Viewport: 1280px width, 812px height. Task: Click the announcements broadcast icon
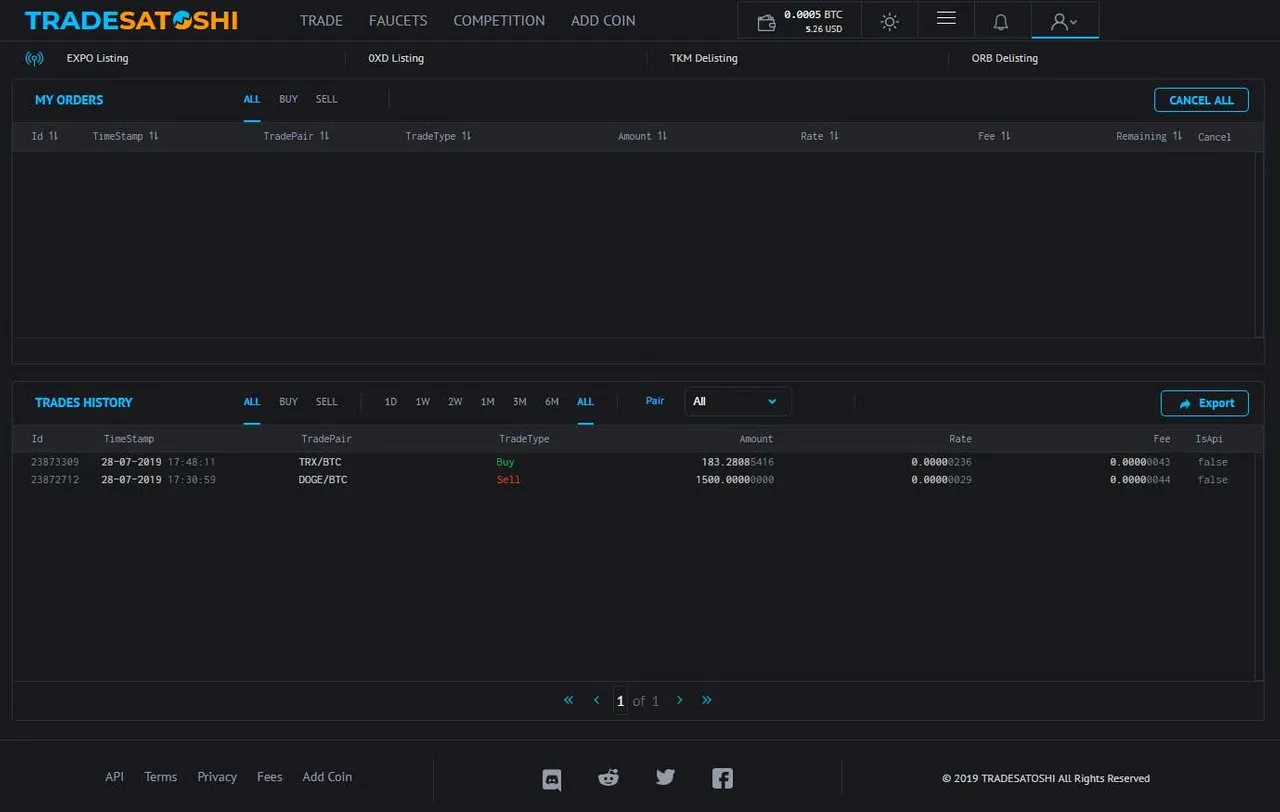pyautogui.click(x=34, y=58)
